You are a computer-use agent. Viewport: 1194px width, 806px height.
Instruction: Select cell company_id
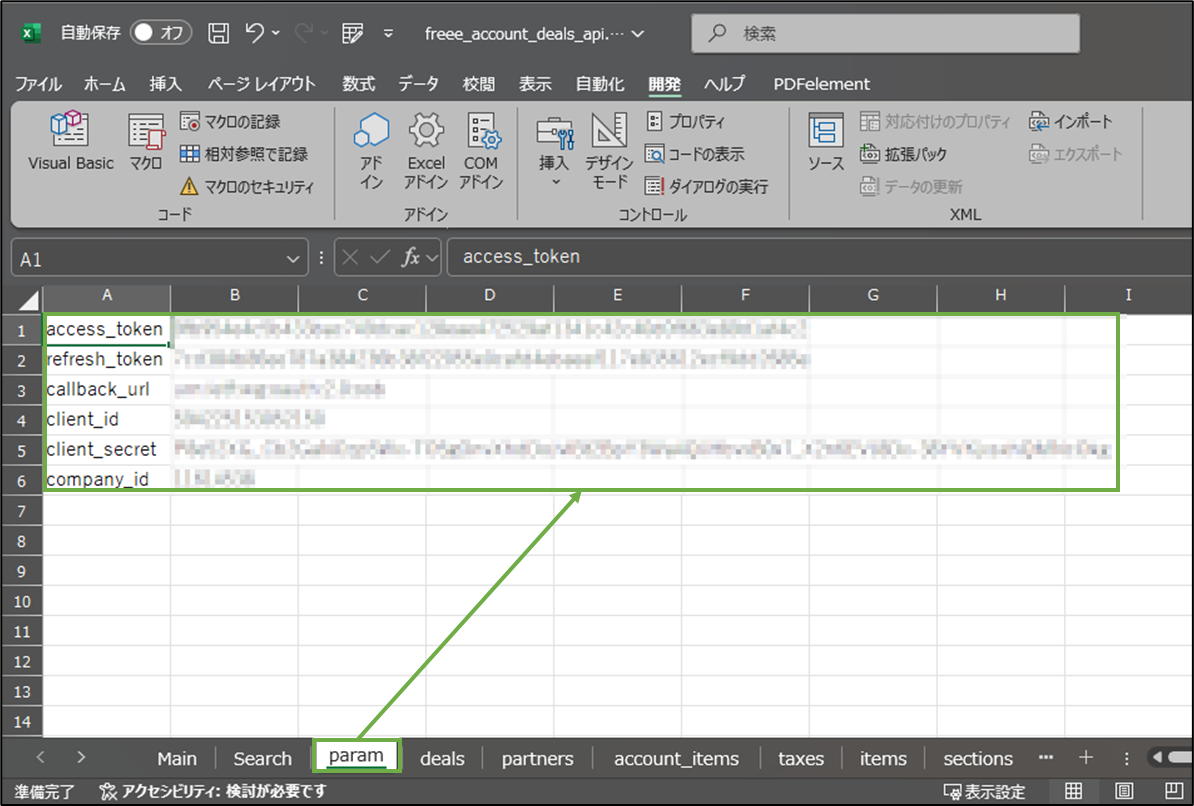pos(106,479)
